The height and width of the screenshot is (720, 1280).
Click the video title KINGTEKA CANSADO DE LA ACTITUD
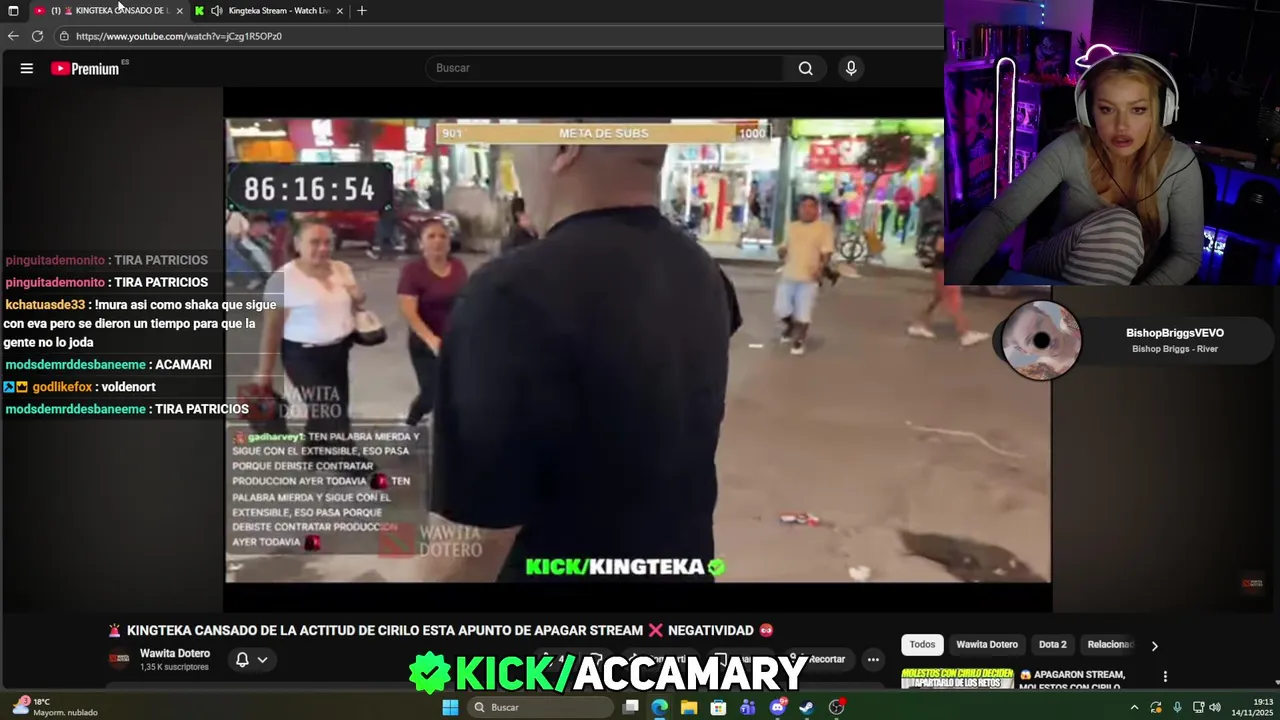click(x=441, y=631)
